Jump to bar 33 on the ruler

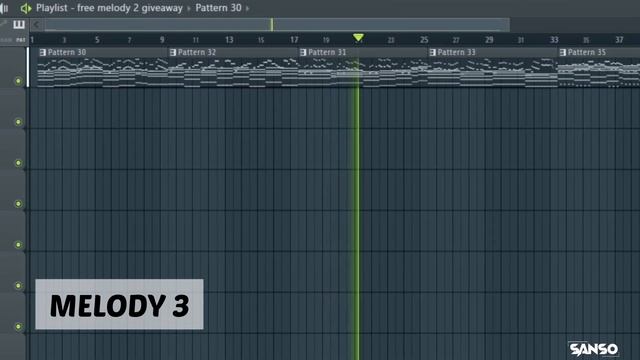[554, 40]
